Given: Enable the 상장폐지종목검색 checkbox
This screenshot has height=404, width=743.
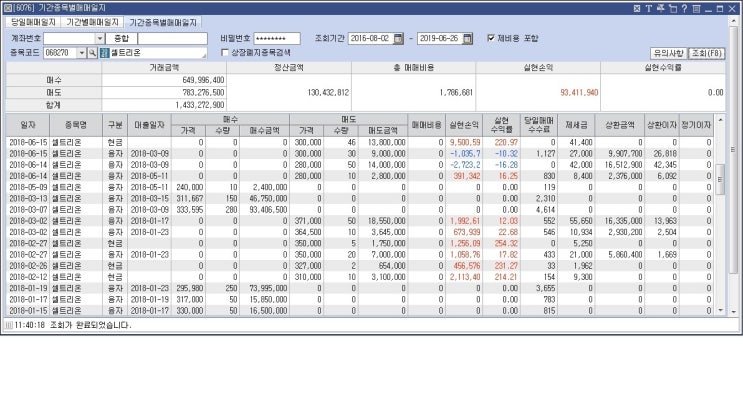Looking at the screenshot, I should (225, 53).
